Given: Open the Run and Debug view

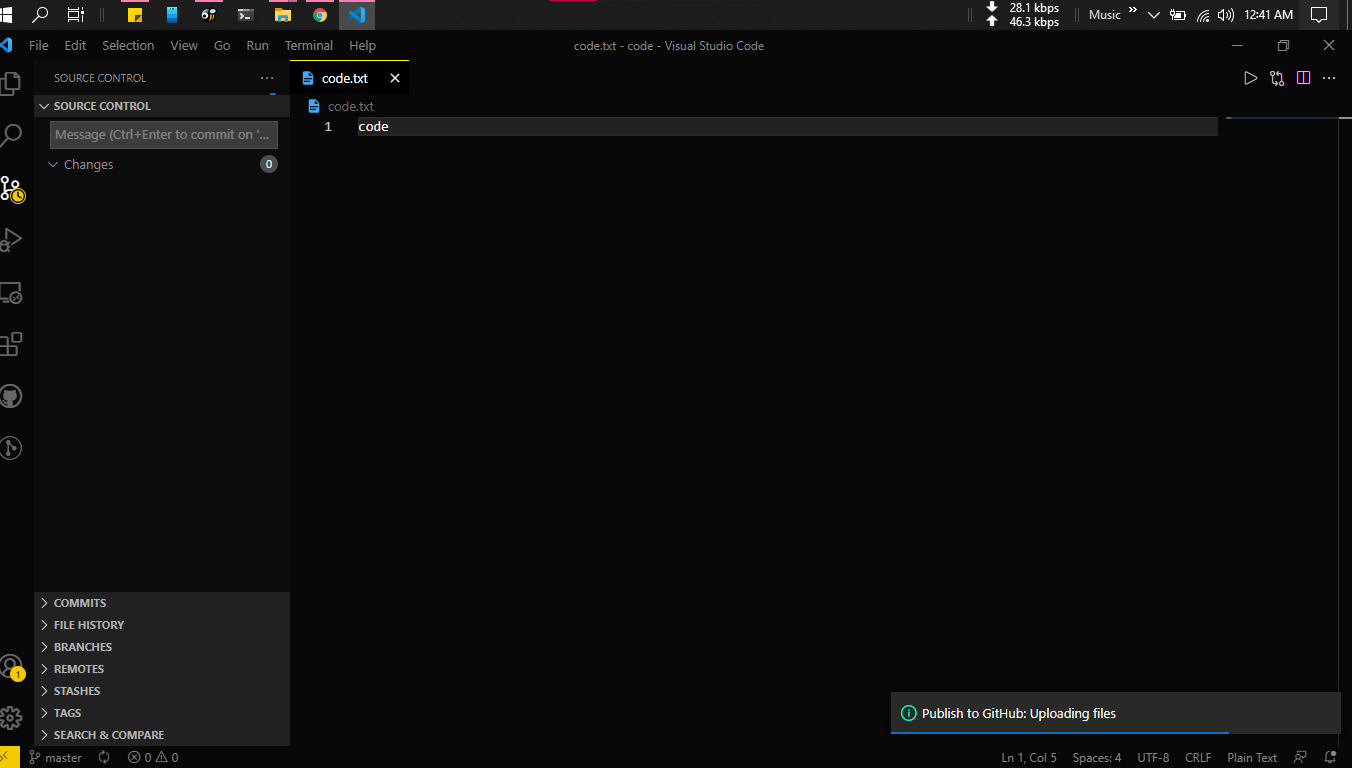Looking at the screenshot, I should click(13, 239).
